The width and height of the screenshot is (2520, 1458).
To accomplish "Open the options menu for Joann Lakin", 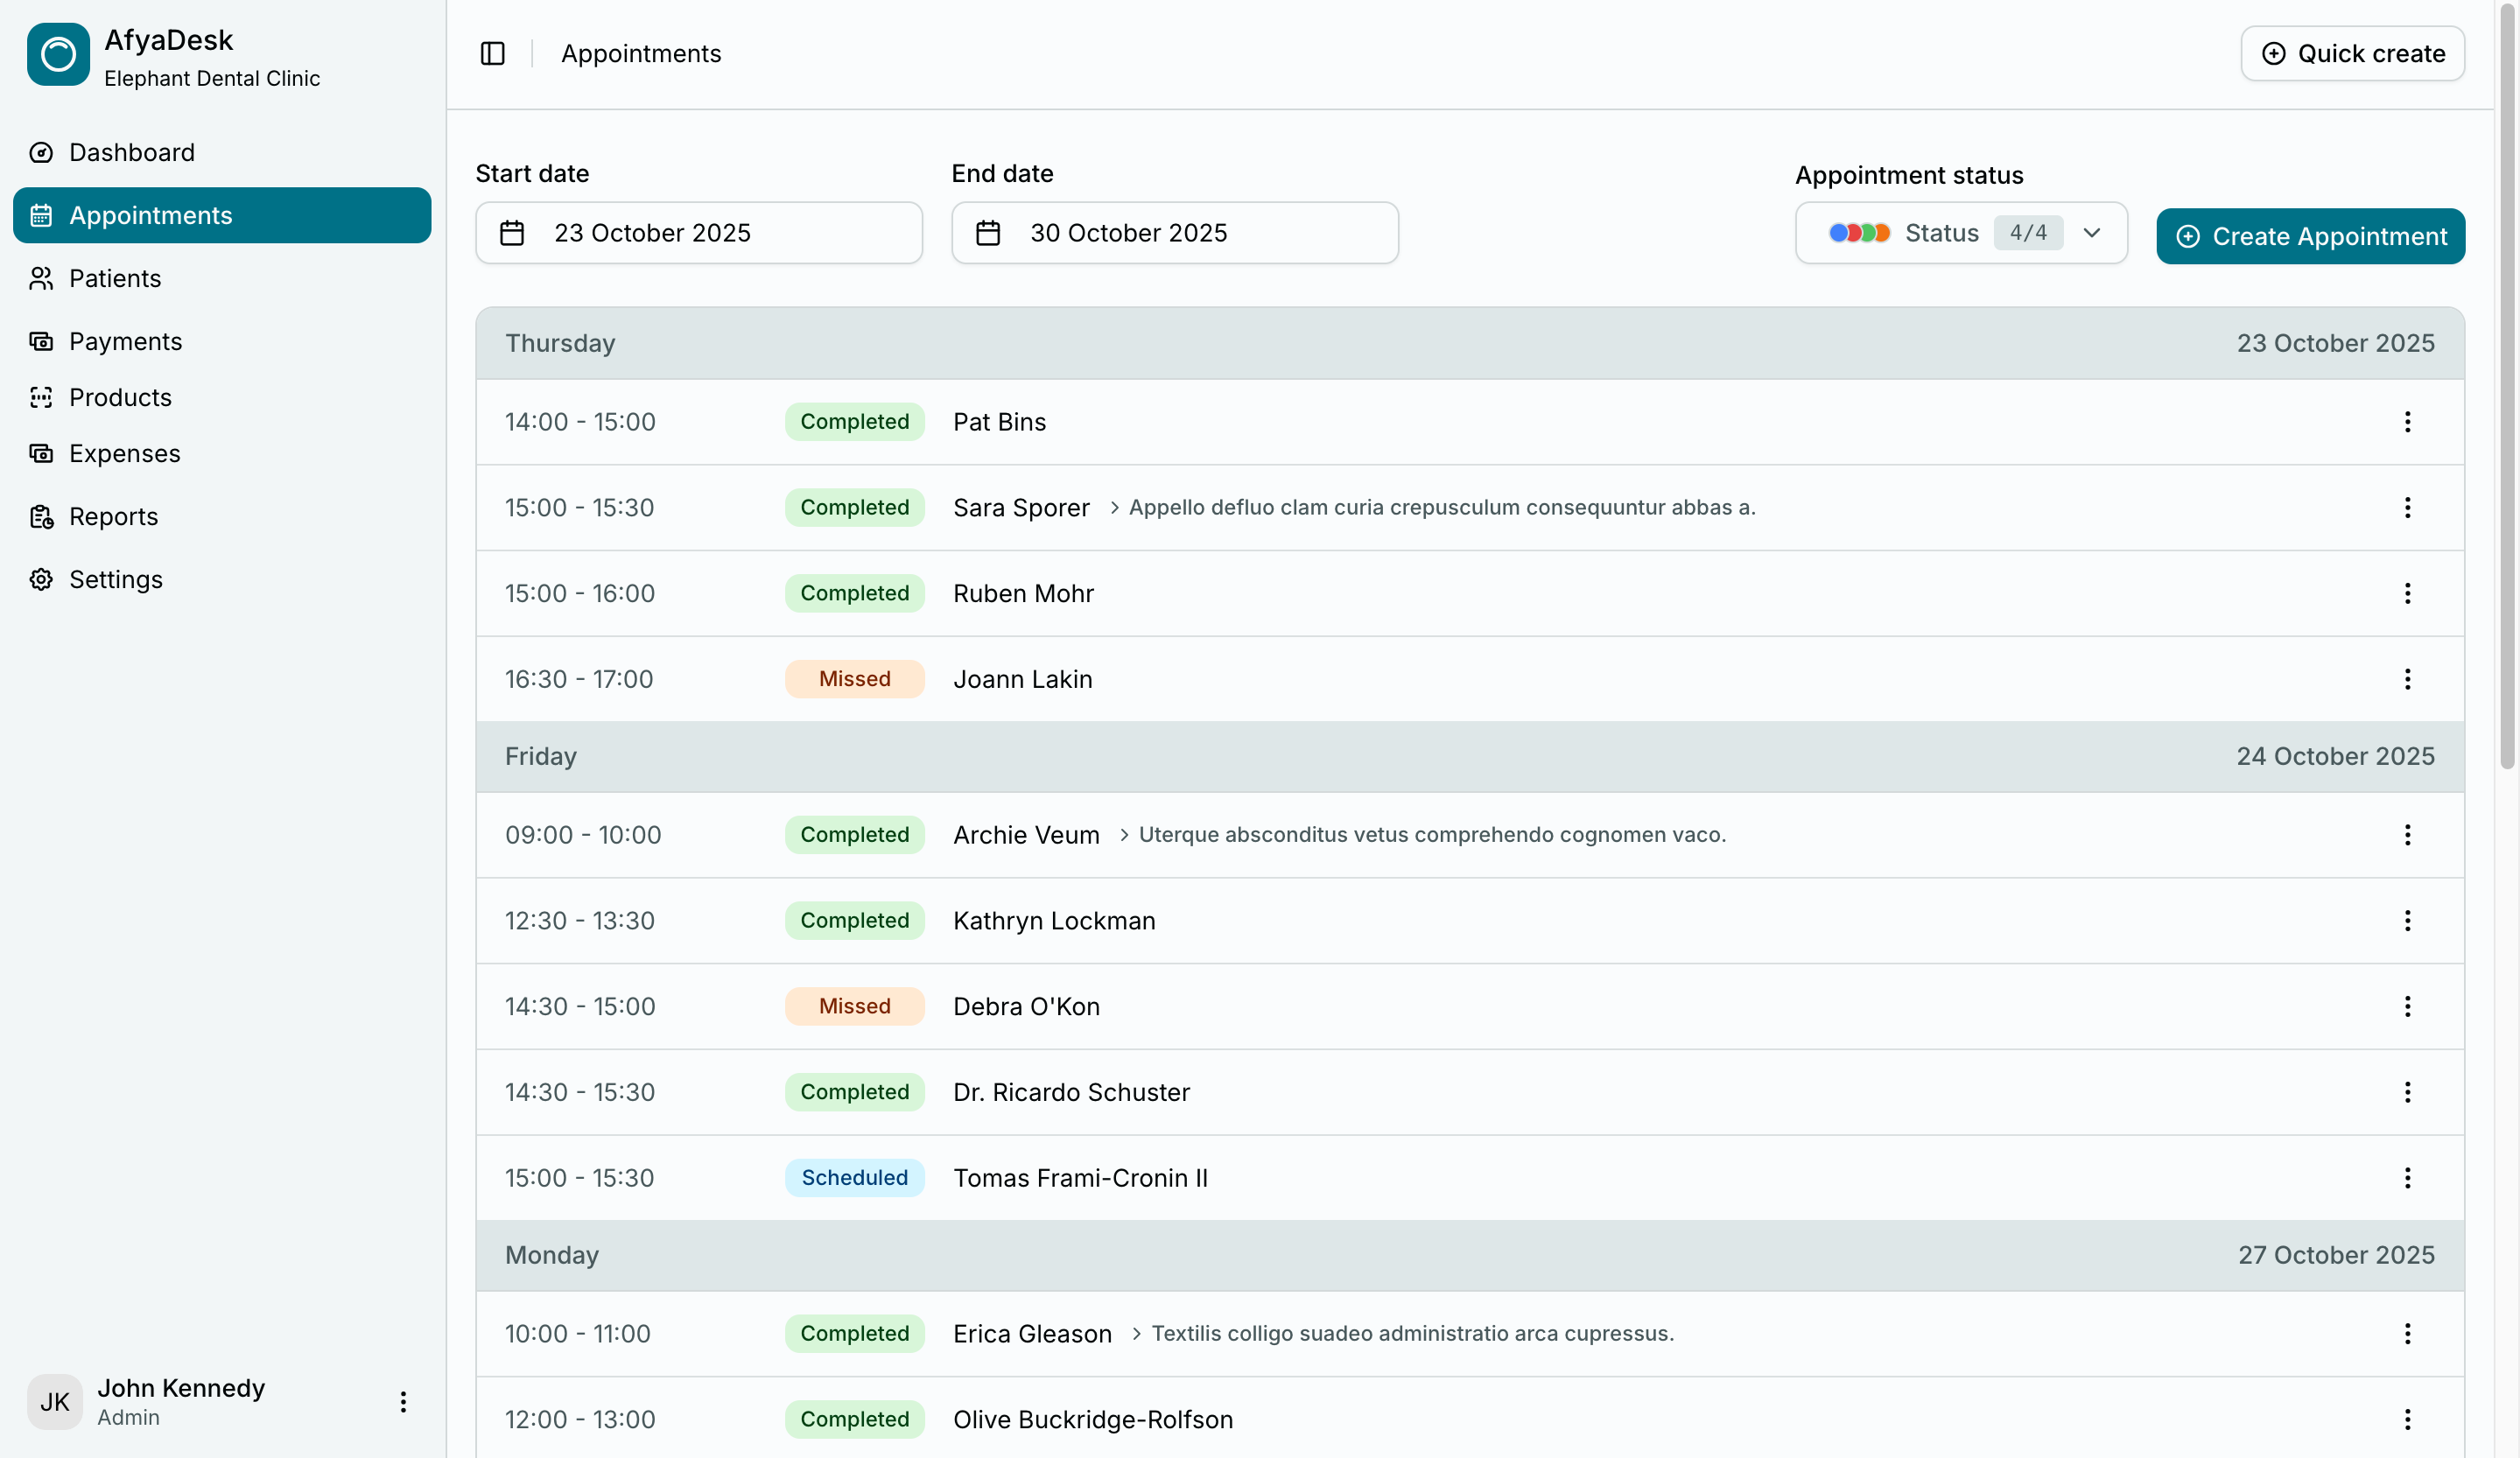I will point(2406,679).
